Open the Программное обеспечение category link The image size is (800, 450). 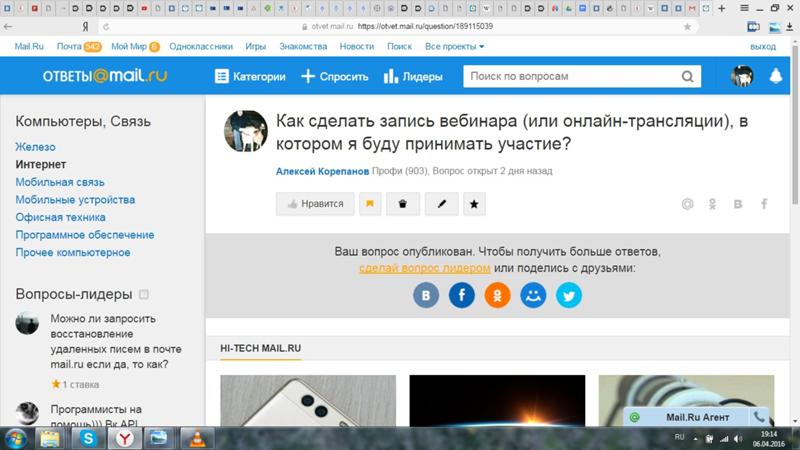(85, 235)
